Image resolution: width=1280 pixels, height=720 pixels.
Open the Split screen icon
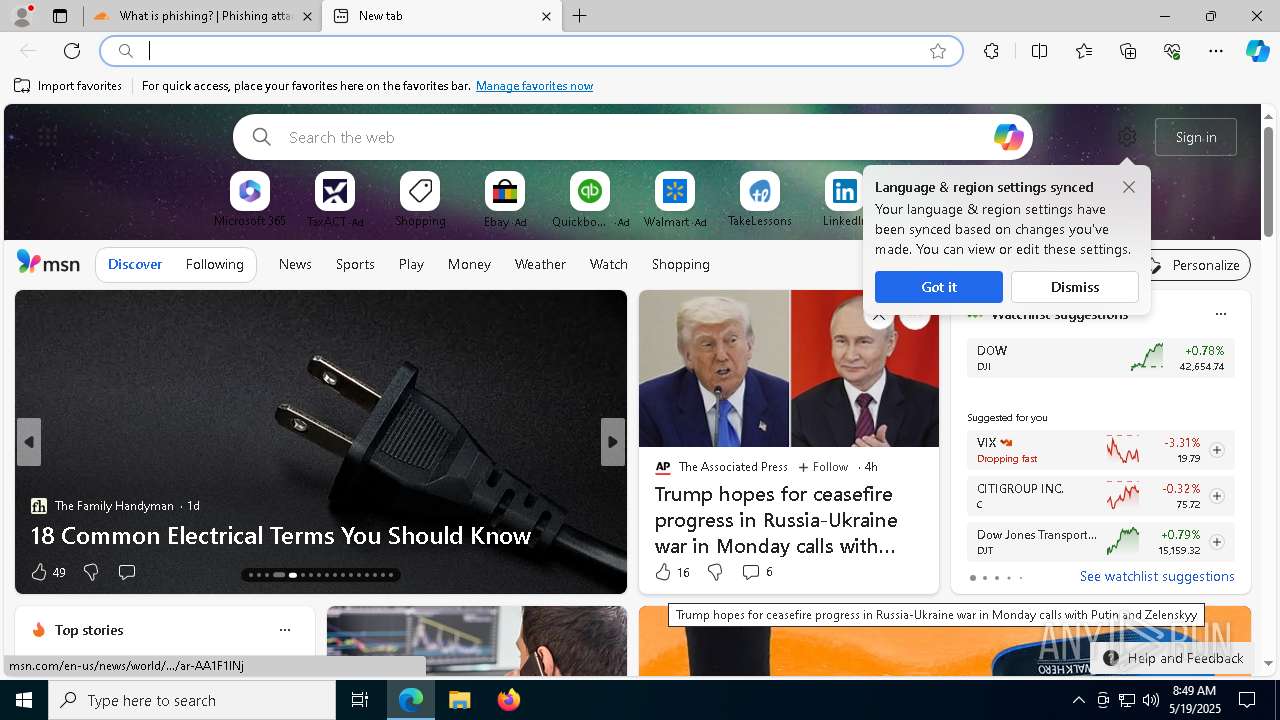(1039, 51)
